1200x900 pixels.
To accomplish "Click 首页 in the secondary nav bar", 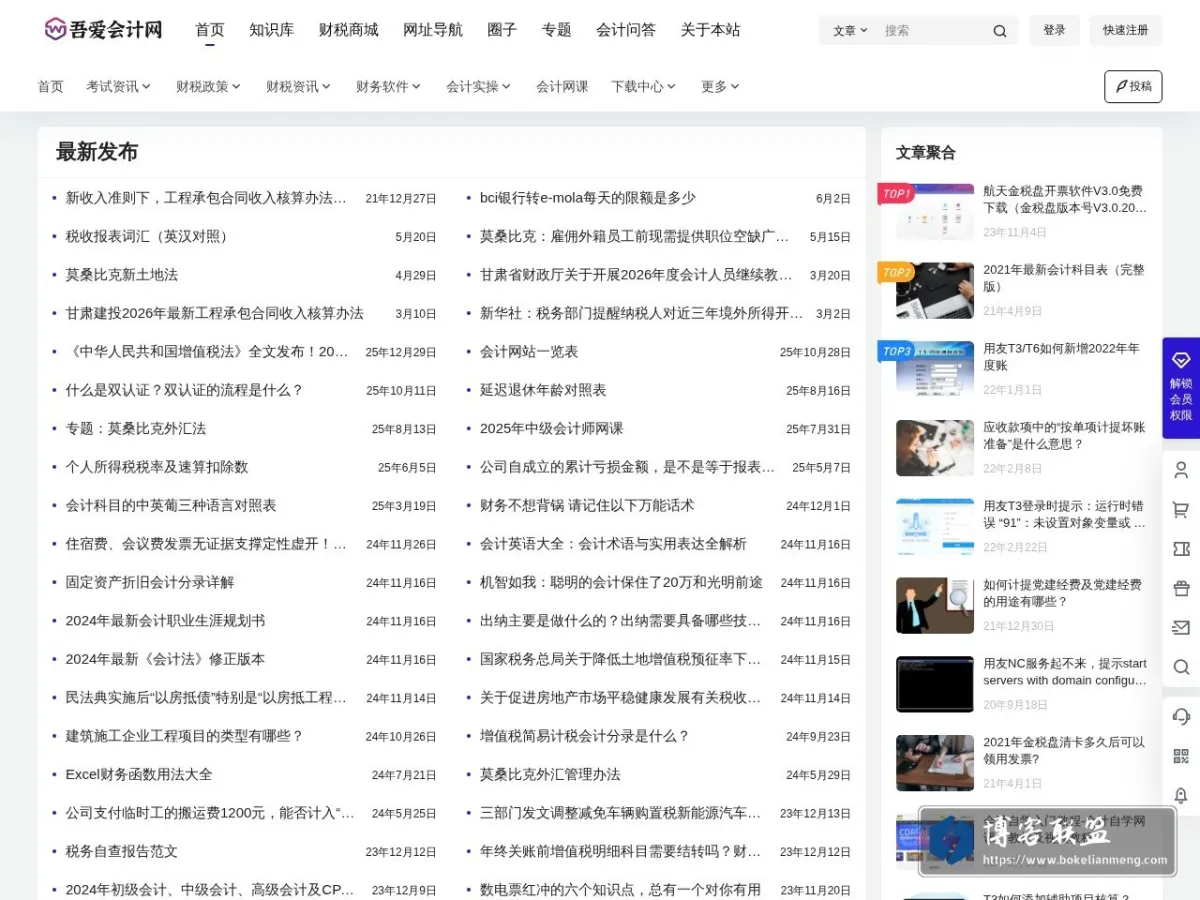I will 51,87.
